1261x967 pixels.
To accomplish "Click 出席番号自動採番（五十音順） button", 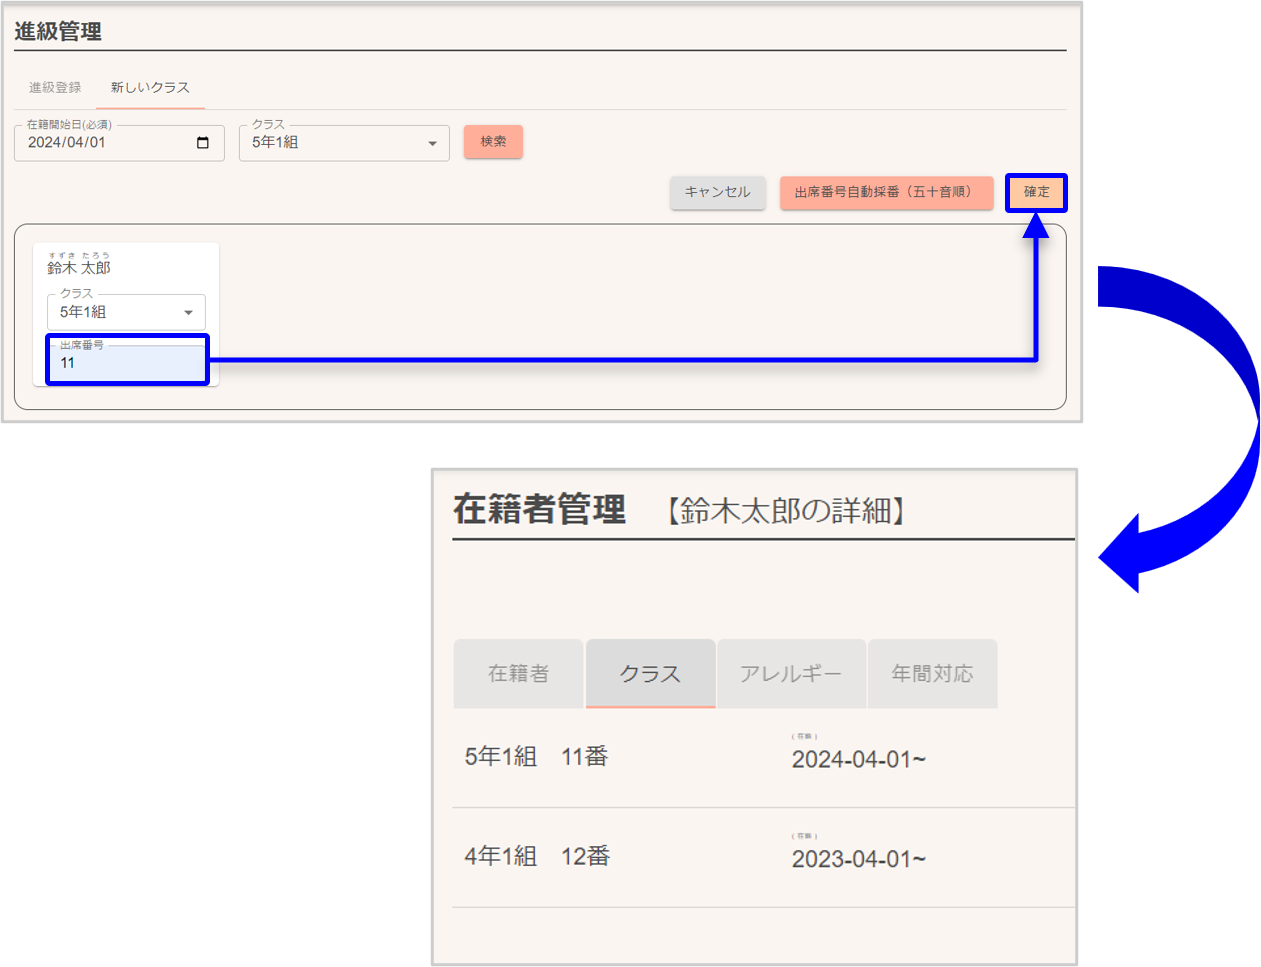I will (885, 192).
